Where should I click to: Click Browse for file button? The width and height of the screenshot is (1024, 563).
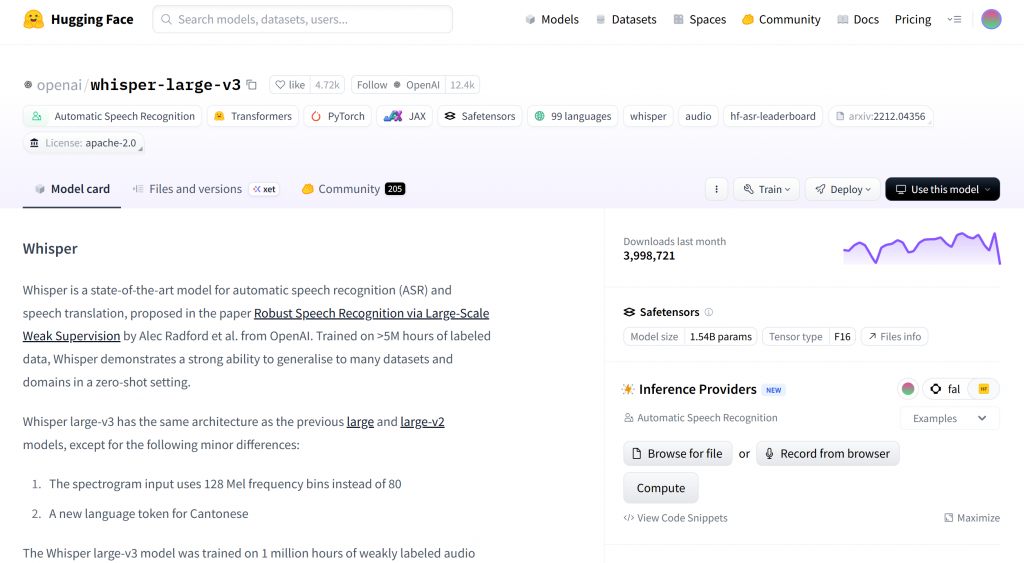[x=677, y=454]
